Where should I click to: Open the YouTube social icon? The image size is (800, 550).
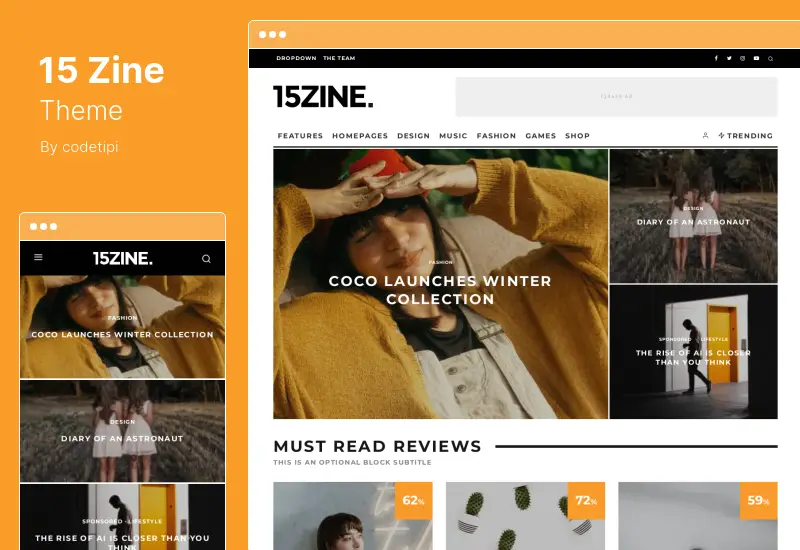(x=756, y=58)
